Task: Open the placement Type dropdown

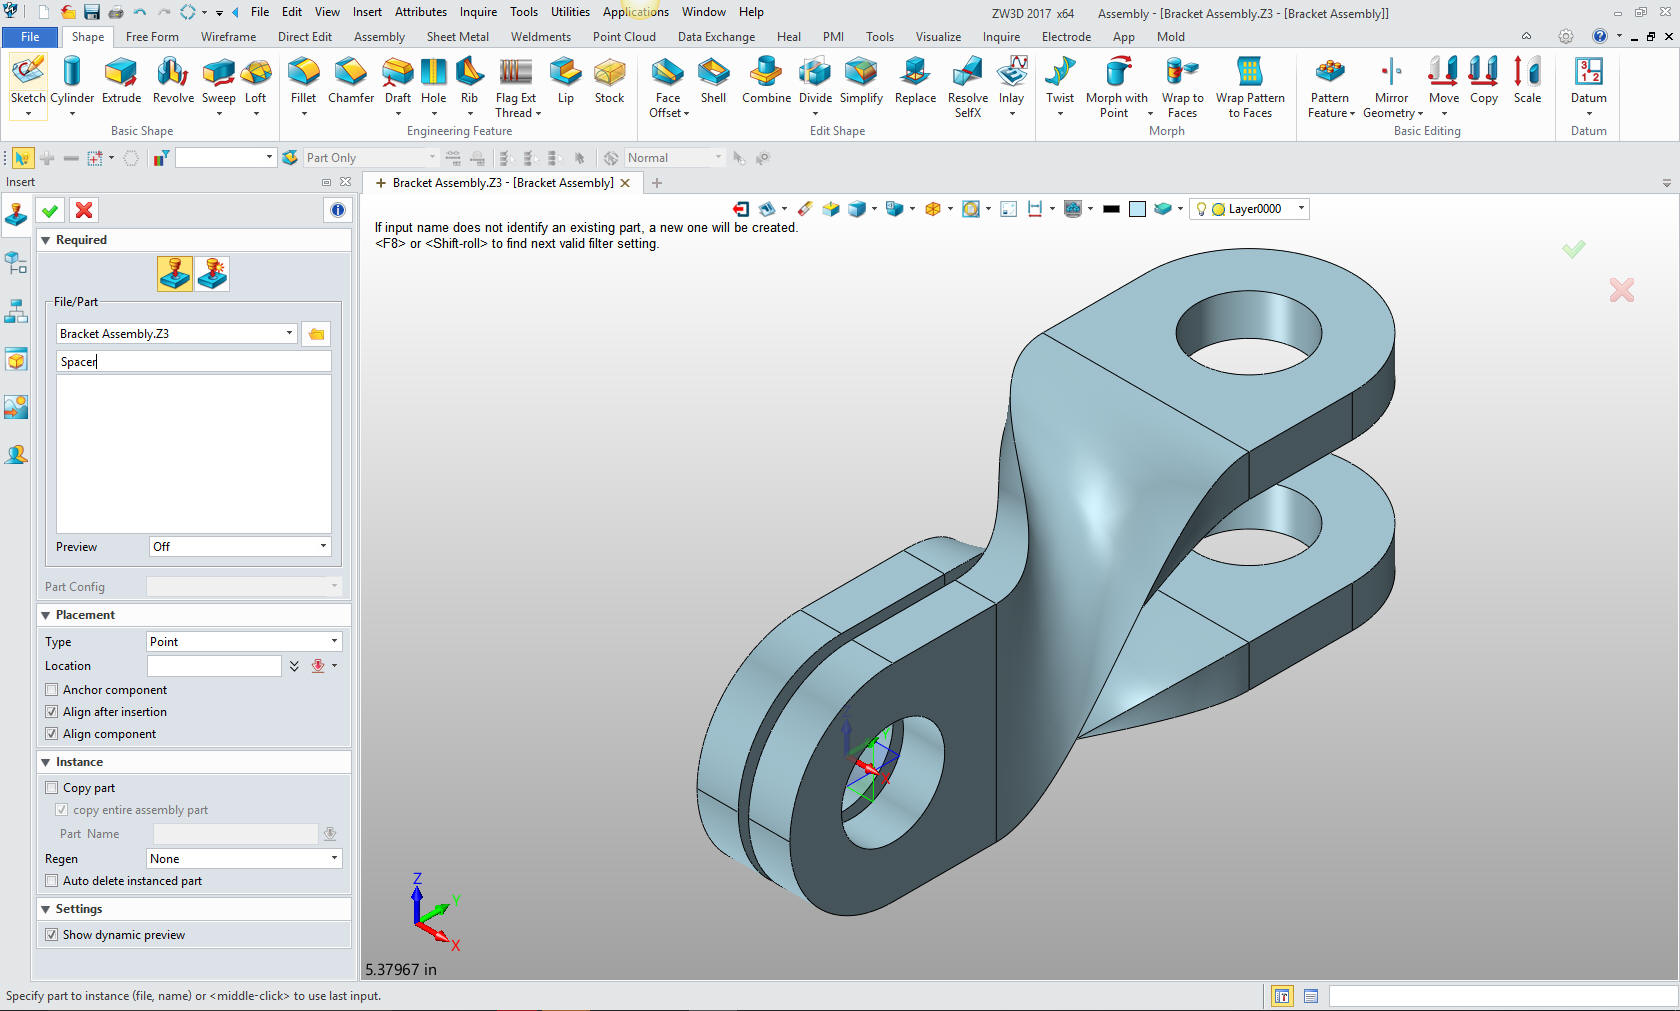Action: (243, 642)
